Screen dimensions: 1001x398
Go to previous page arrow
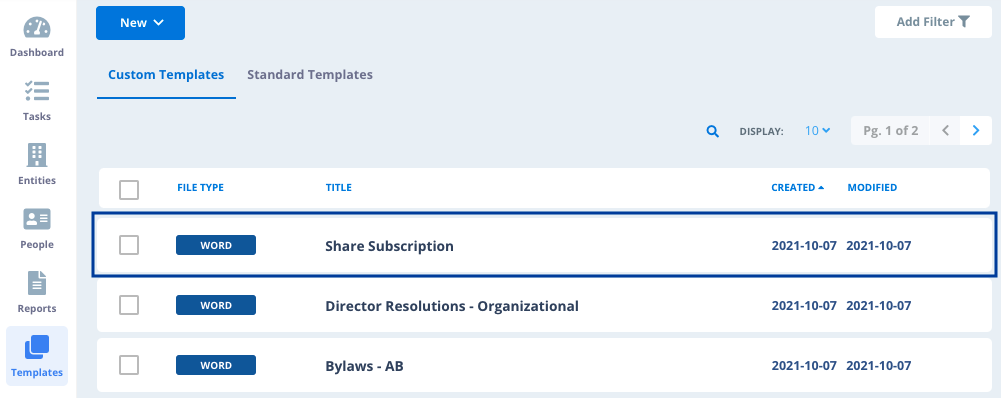(x=945, y=131)
